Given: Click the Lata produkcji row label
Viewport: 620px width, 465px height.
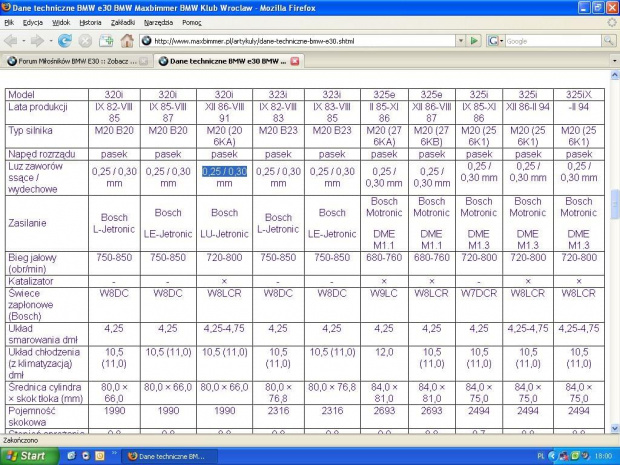Looking at the screenshot, I should 38,107.
